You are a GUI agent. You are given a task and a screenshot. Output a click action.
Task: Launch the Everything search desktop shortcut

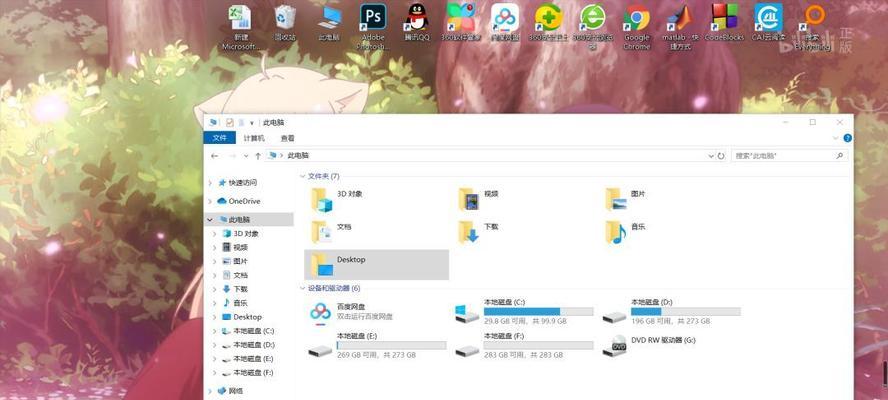812,27
